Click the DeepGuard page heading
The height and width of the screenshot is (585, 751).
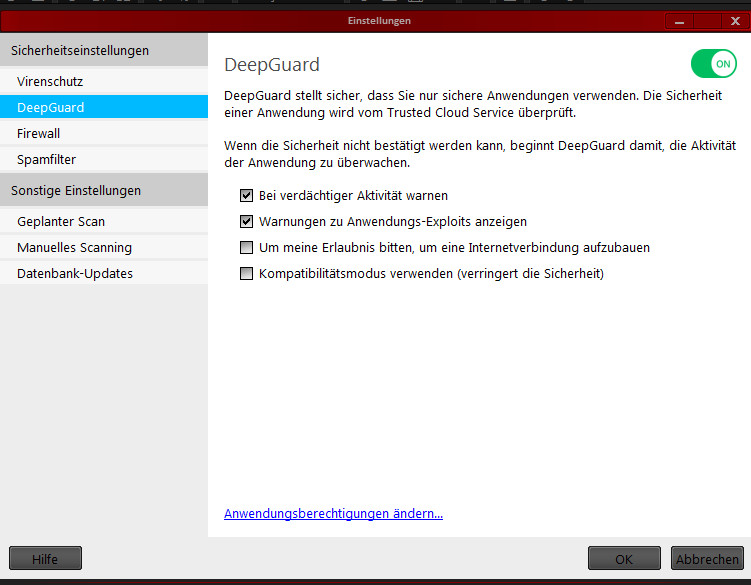coord(272,65)
